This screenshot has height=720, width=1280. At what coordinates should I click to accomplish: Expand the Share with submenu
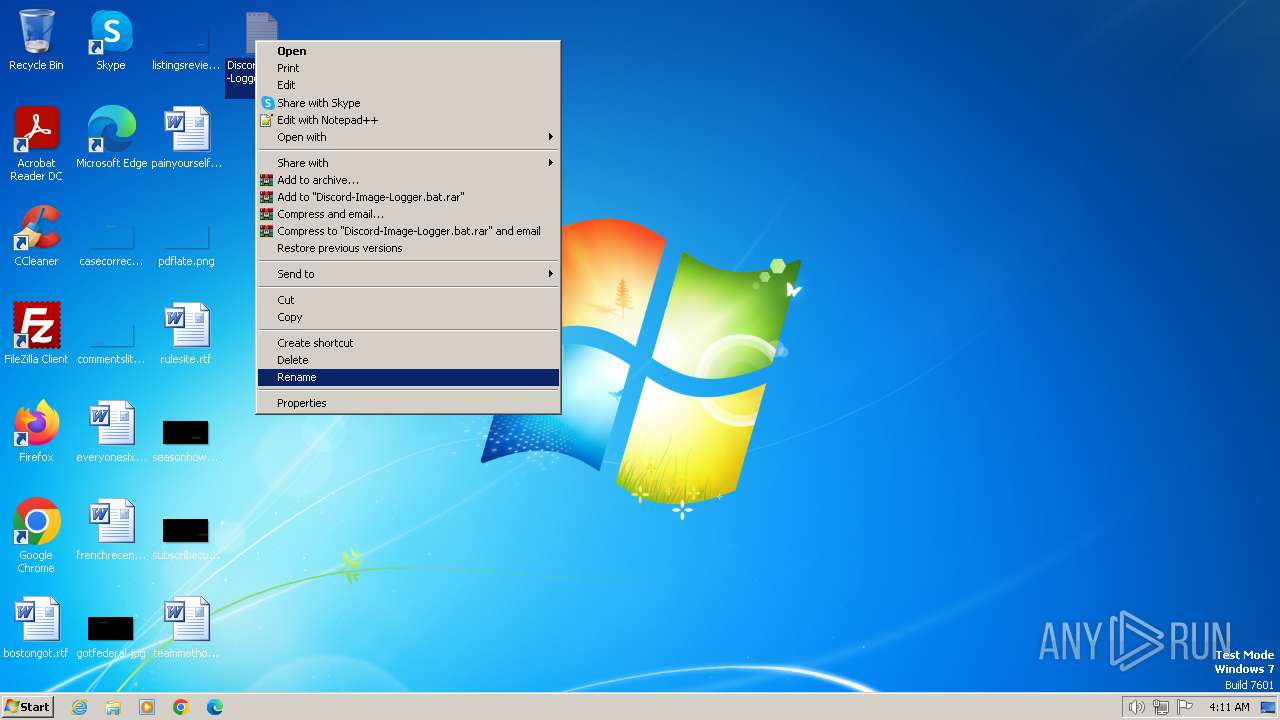(408, 163)
